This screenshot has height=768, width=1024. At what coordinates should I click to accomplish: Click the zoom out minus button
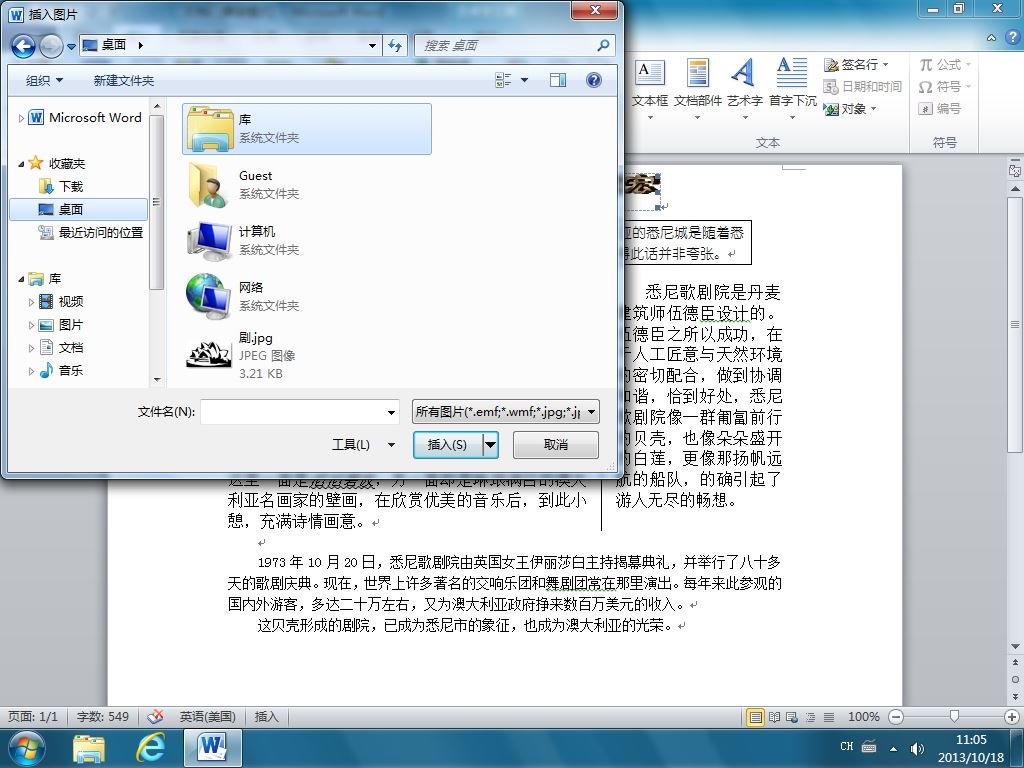(x=897, y=717)
